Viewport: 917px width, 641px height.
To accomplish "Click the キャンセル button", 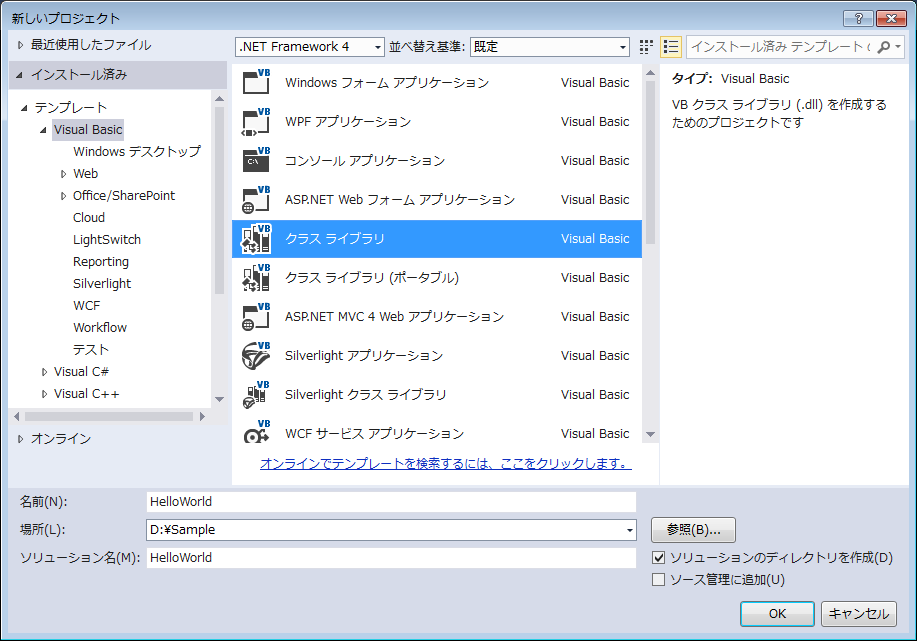I will (x=859, y=614).
